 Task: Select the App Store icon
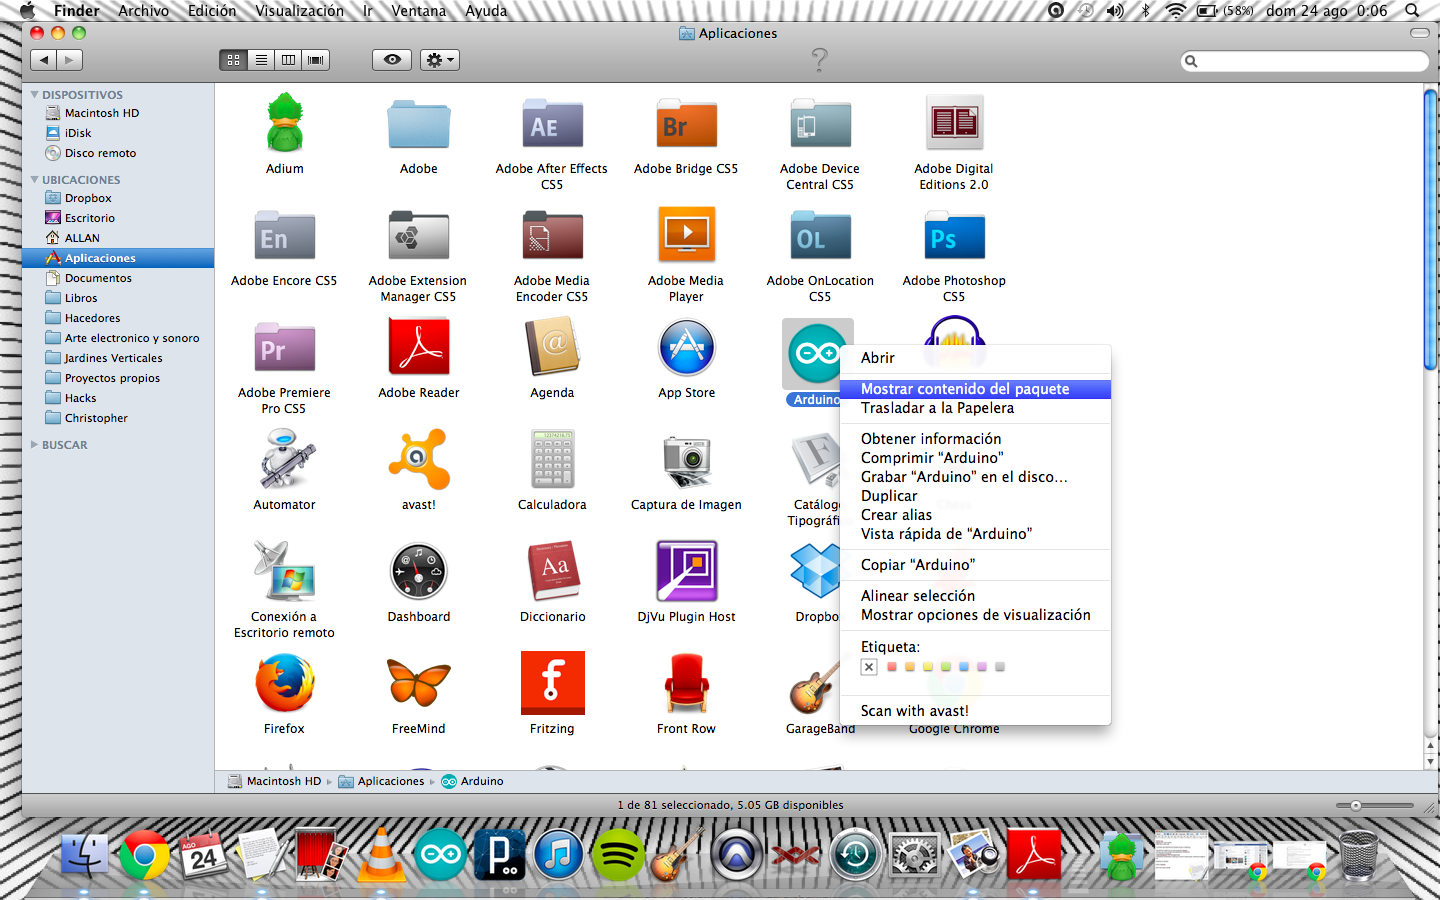click(686, 348)
